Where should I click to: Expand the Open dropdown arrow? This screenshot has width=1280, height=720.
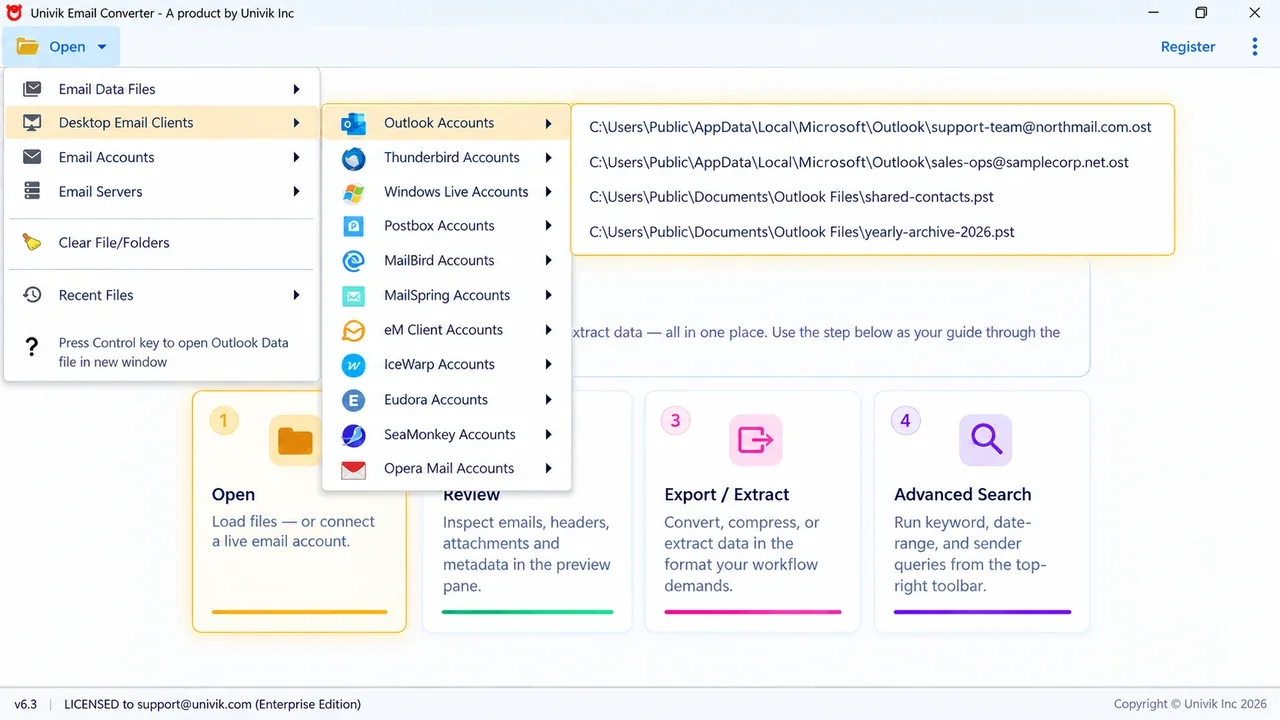click(102, 47)
